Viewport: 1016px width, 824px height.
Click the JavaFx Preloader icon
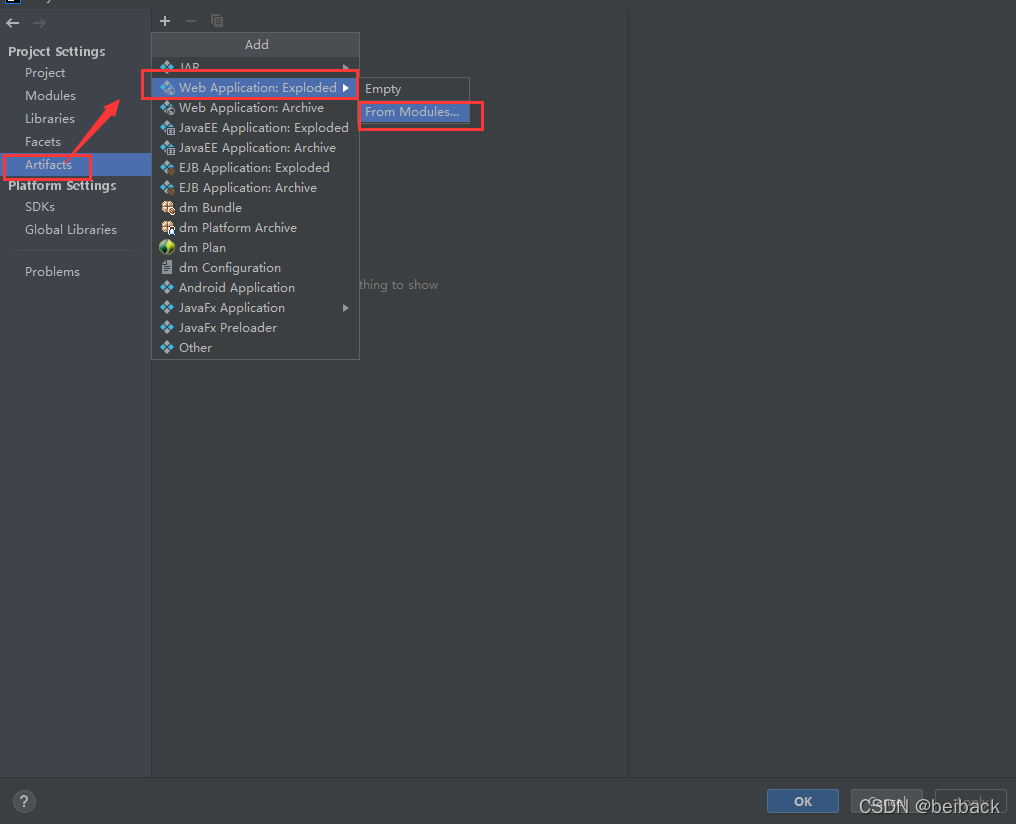pos(167,327)
